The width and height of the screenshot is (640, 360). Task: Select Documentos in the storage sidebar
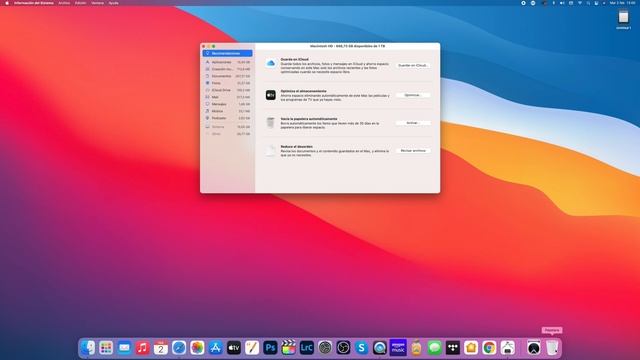(227, 76)
